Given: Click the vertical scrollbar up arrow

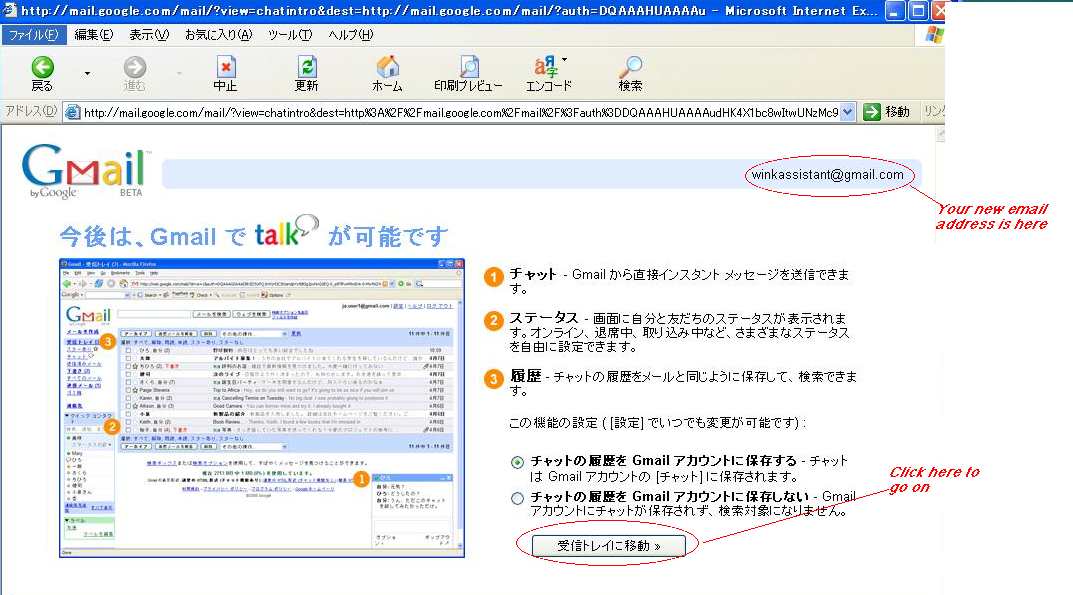Looking at the screenshot, I should pos(940,135).
